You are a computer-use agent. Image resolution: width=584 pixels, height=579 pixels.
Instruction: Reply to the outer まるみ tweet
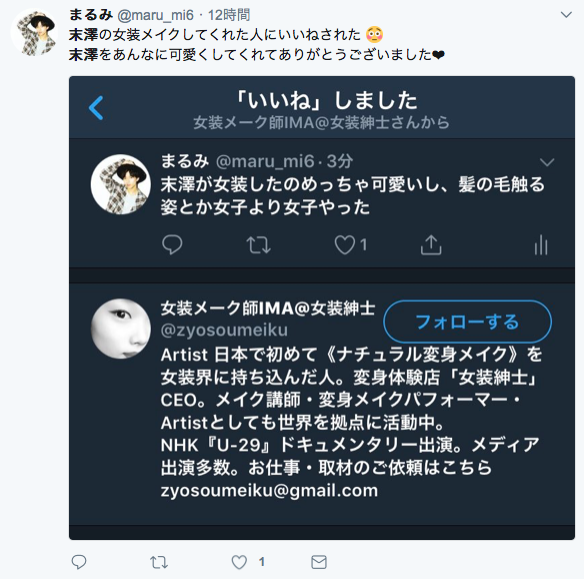[79, 562]
